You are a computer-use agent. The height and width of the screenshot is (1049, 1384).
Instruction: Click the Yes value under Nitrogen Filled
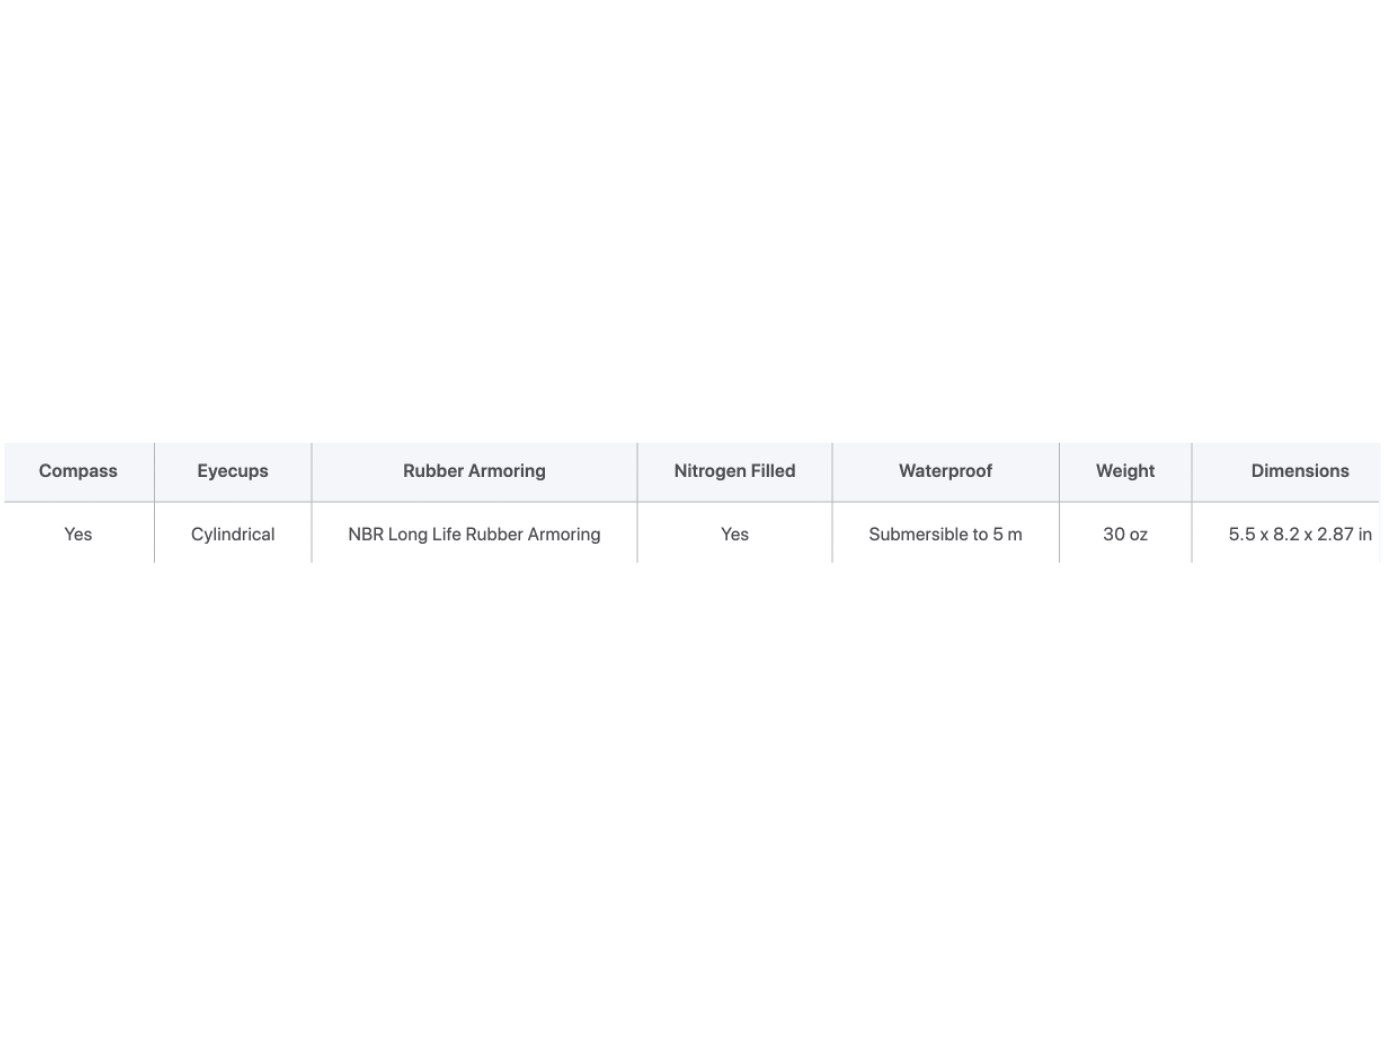click(734, 534)
